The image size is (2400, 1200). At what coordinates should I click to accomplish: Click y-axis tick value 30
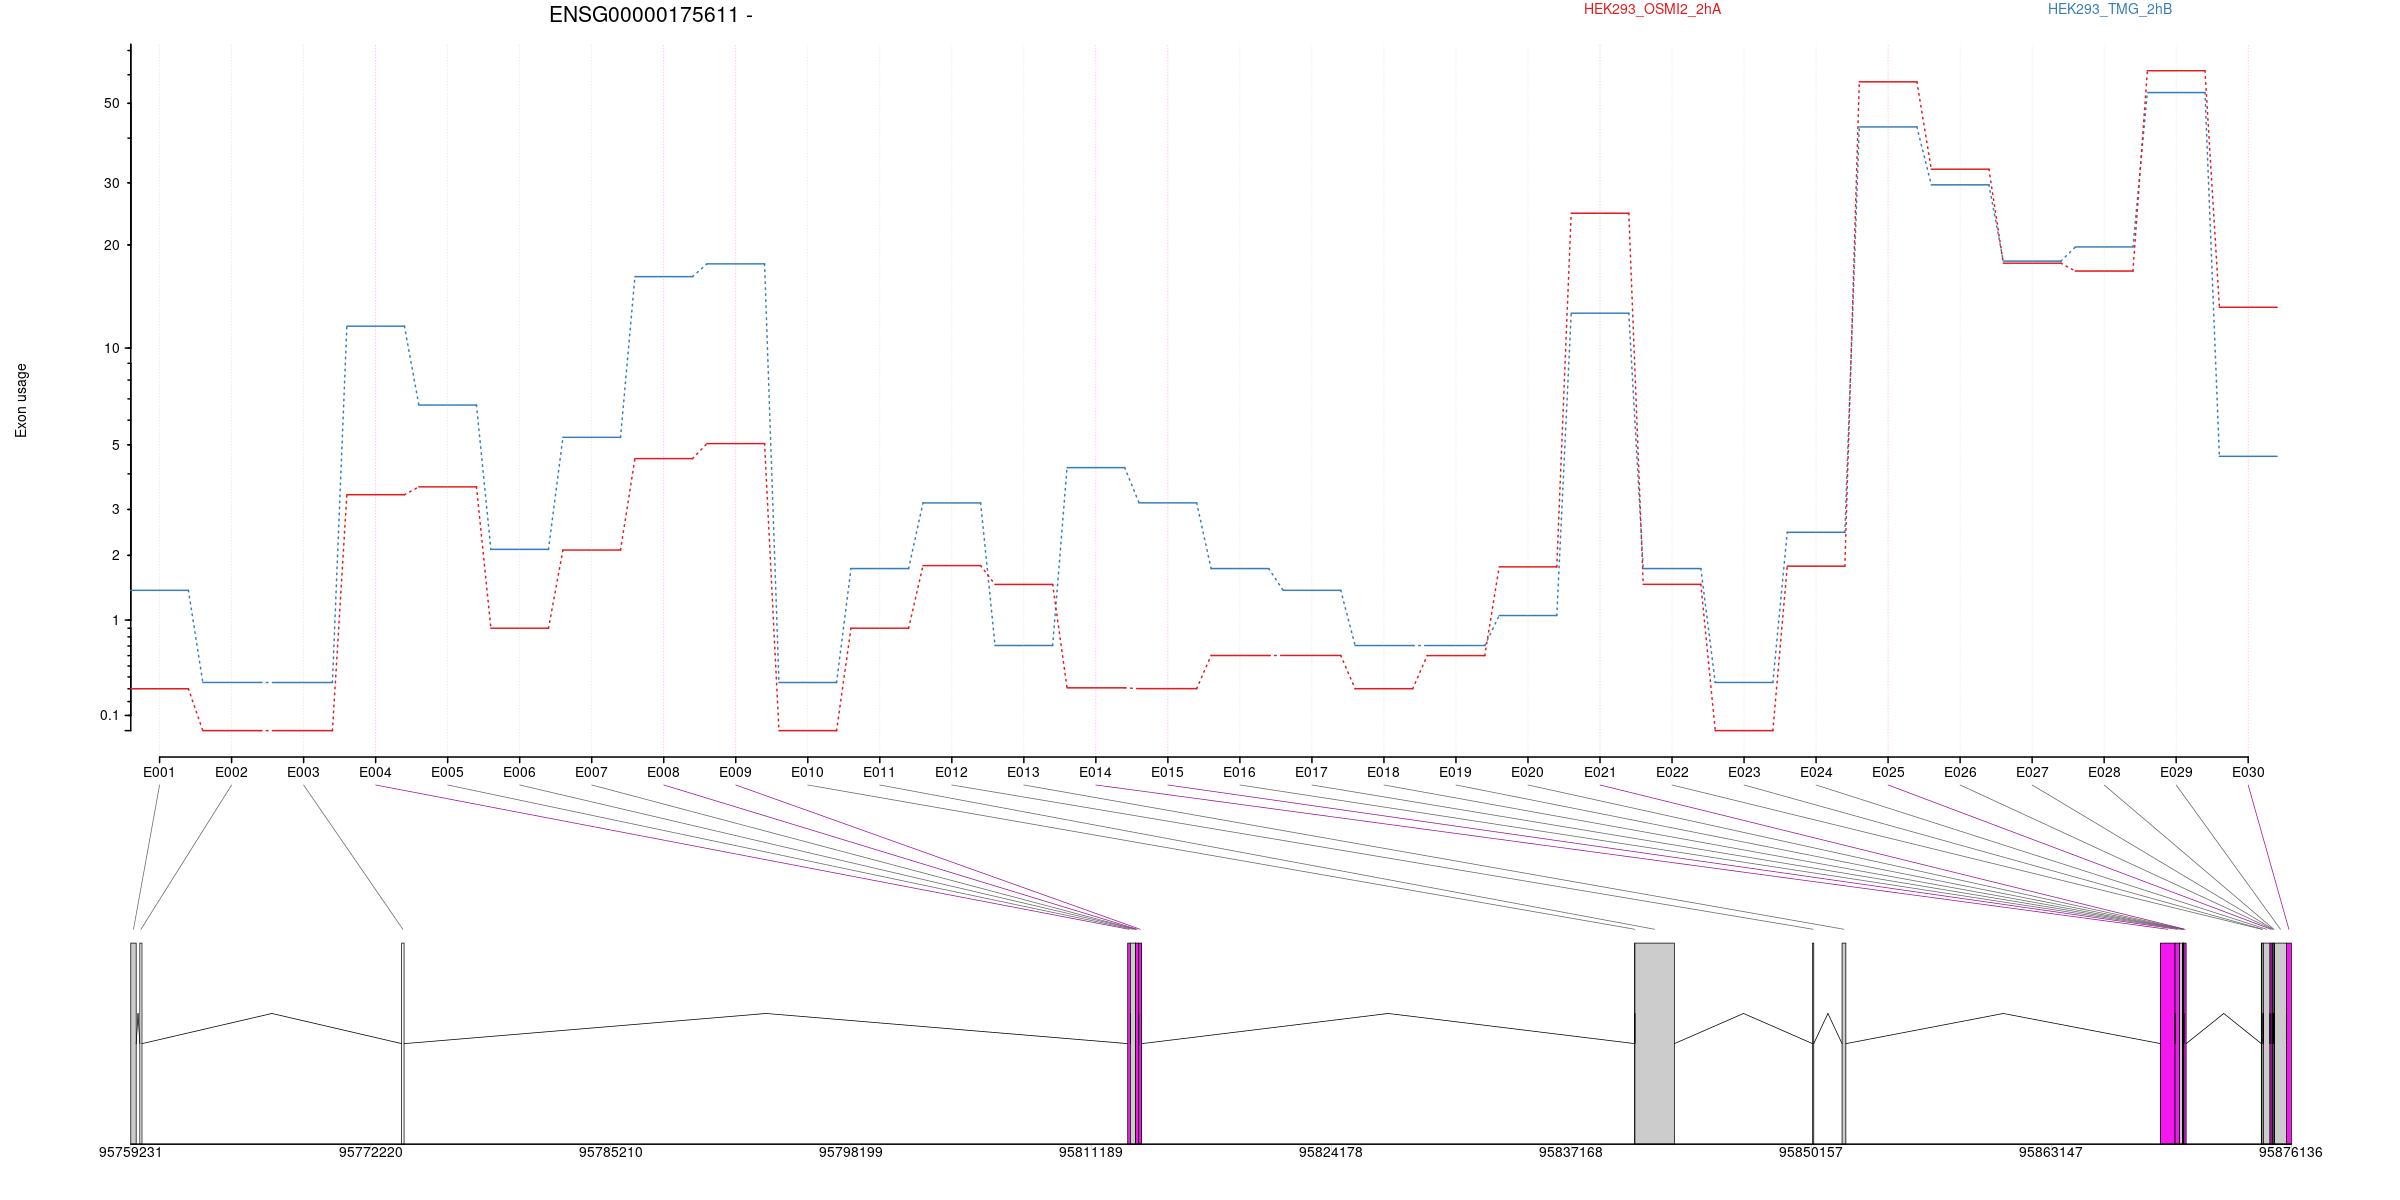(x=110, y=183)
